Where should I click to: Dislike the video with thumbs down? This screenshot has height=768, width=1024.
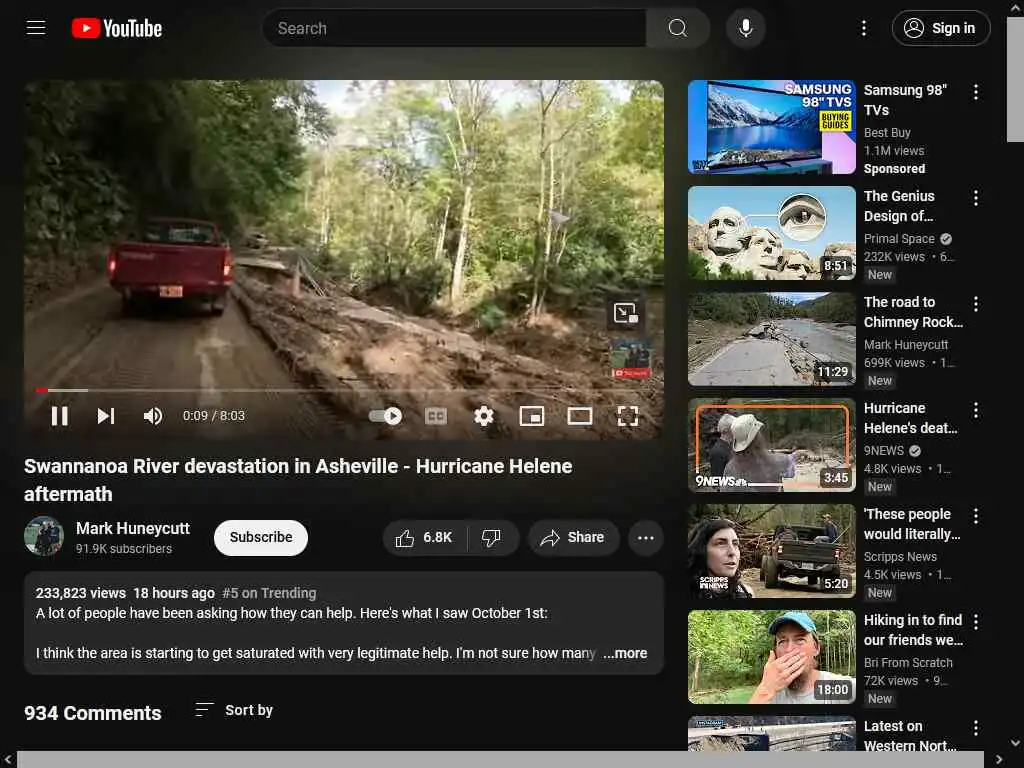(491, 537)
